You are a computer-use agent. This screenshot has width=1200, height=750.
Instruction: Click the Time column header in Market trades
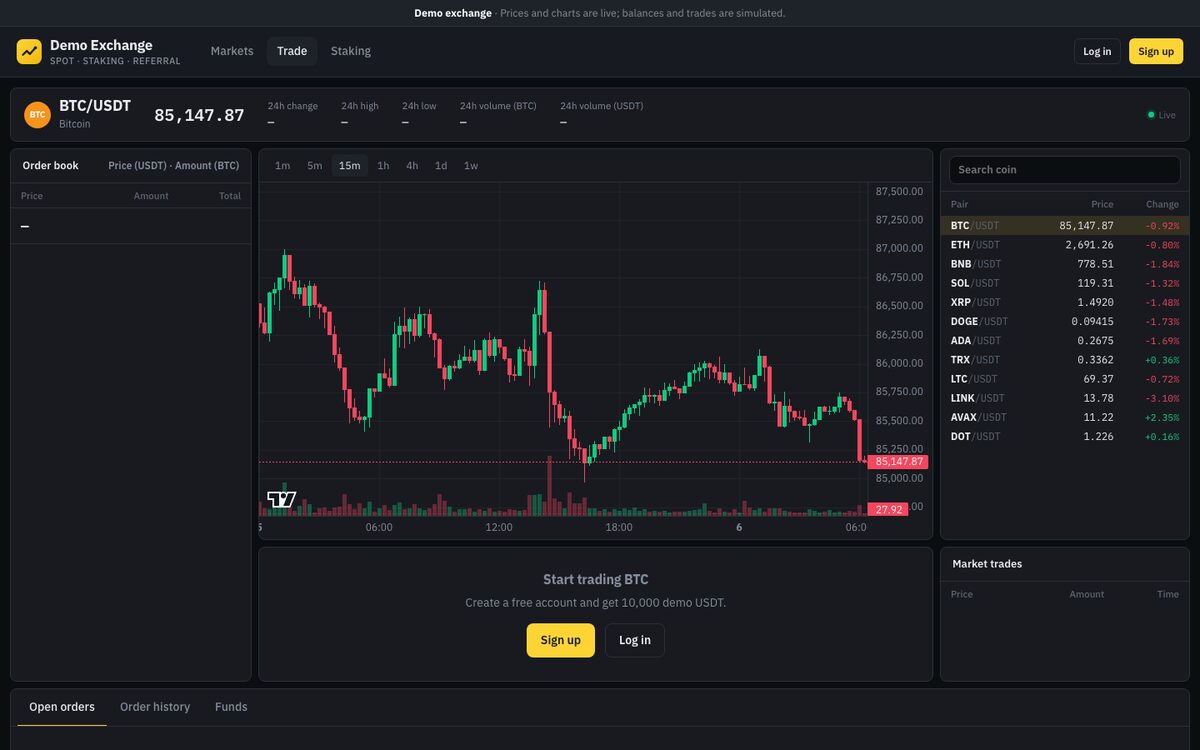point(1168,594)
